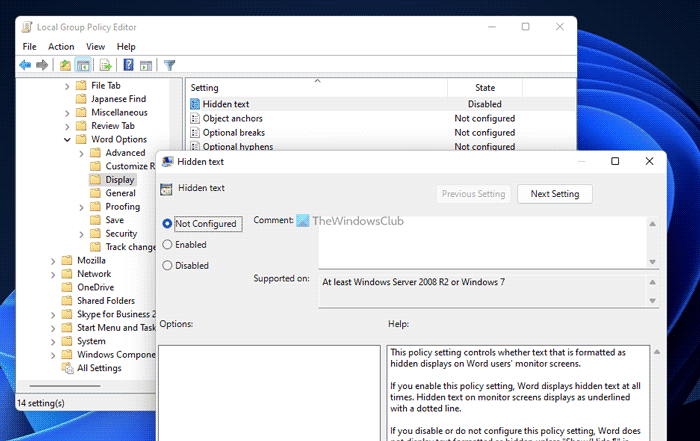Image resolution: width=700 pixels, height=441 pixels.
Task: Choose the Disabled radio option
Action: pyautogui.click(x=167, y=266)
